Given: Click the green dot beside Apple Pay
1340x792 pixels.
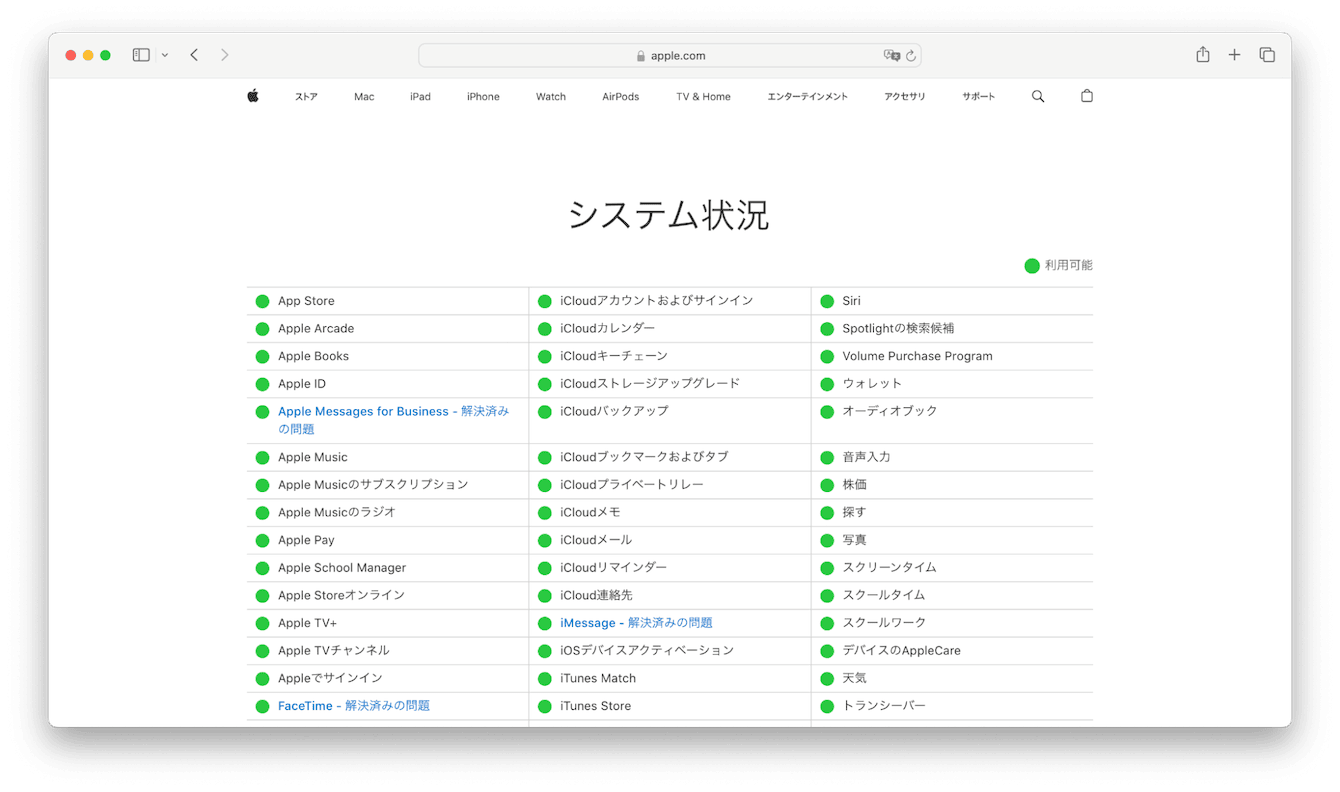Looking at the screenshot, I should (x=262, y=541).
